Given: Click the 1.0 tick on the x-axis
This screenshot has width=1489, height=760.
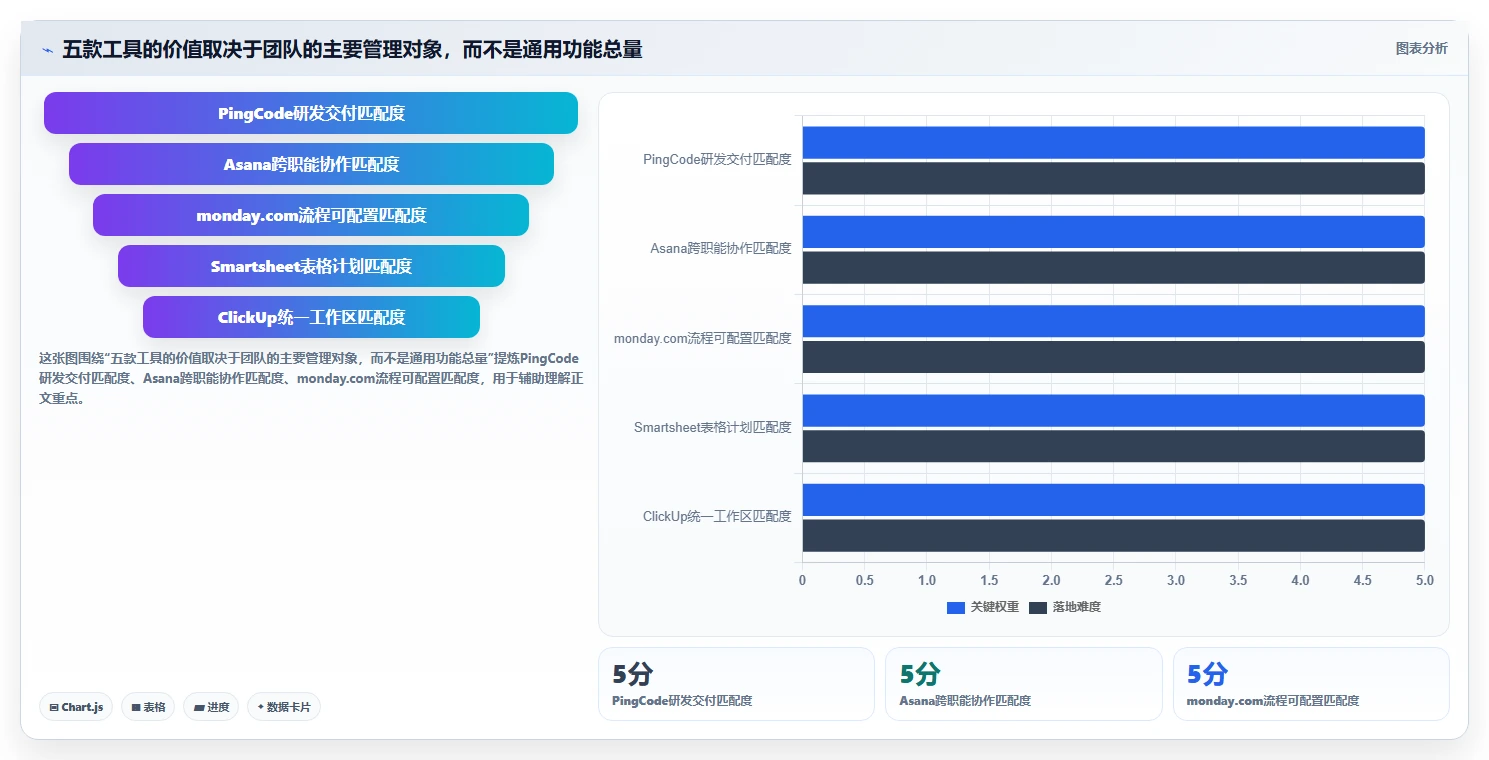Looking at the screenshot, I should [x=927, y=580].
